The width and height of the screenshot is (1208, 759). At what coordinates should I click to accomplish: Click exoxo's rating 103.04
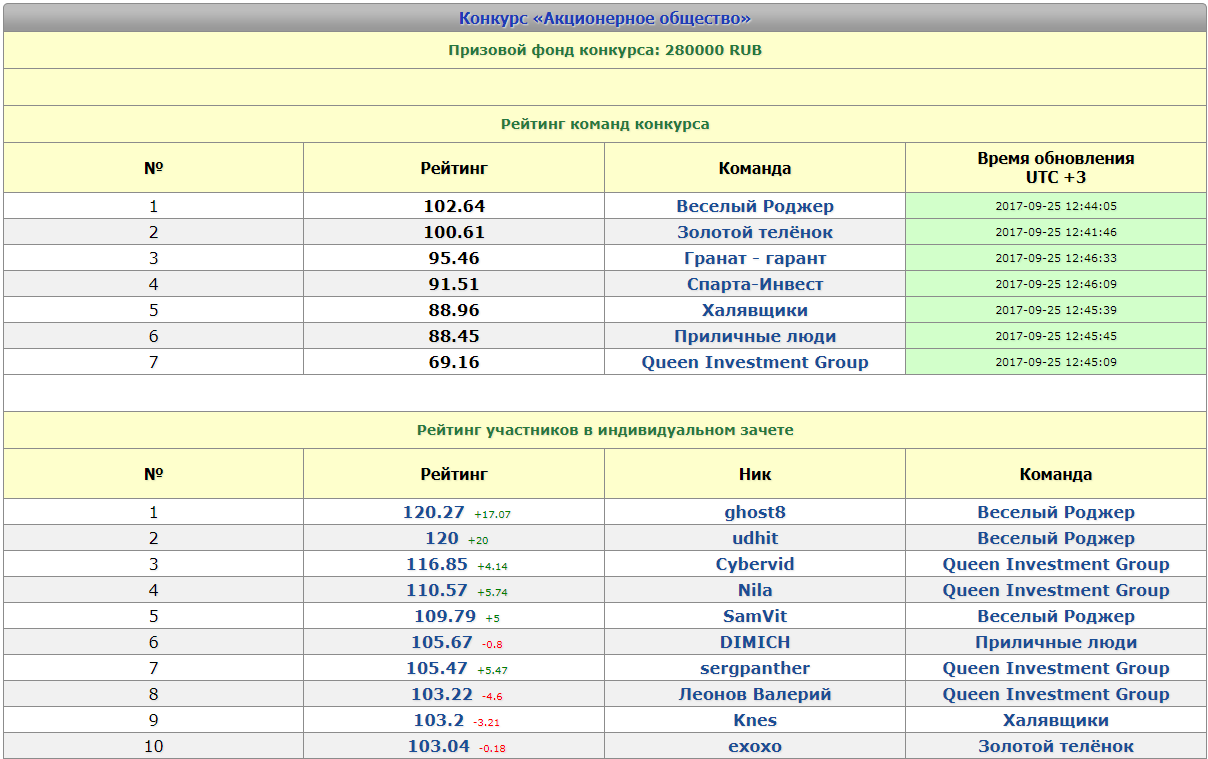pos(439,746)
